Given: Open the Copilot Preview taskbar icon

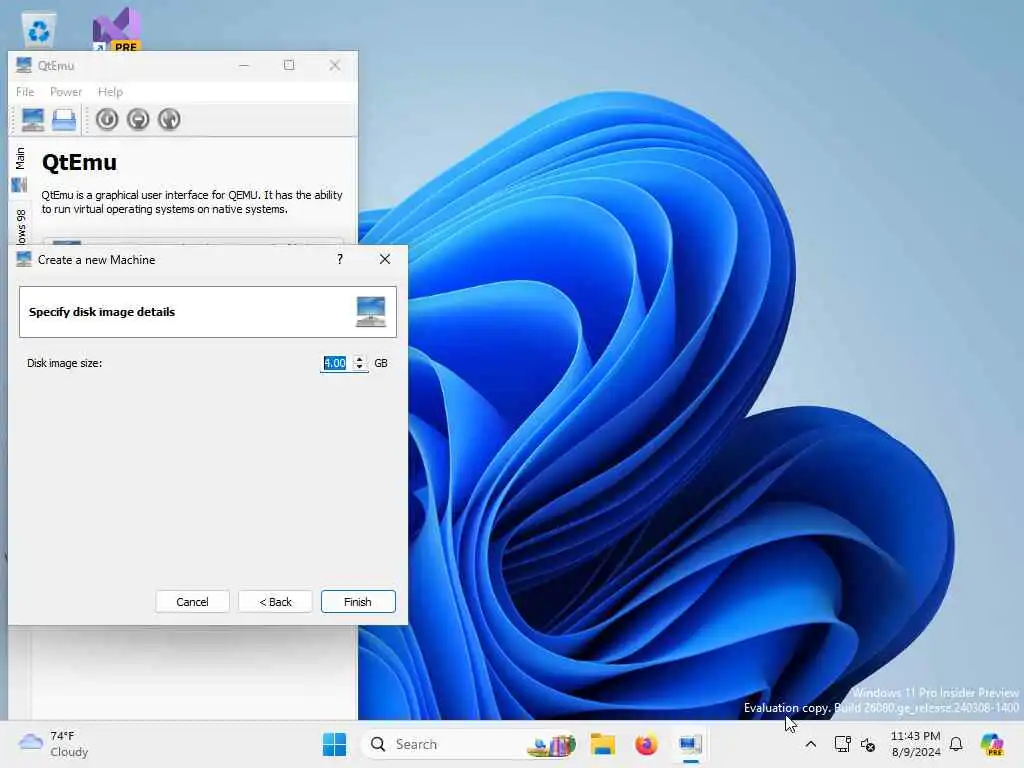Looking at the screenshot, I should point(993,744).
